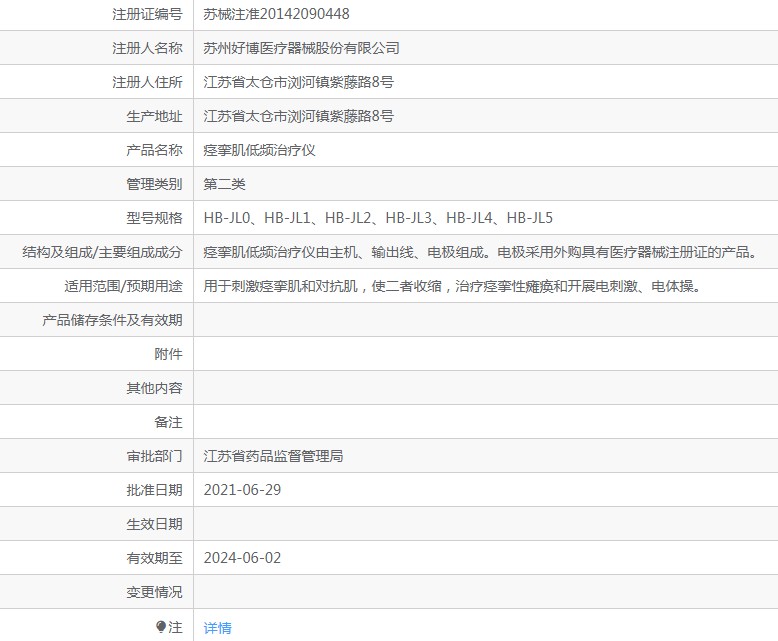Click the 批准日期 label
This screenshot has height=641, width=778.
(154, 490)
